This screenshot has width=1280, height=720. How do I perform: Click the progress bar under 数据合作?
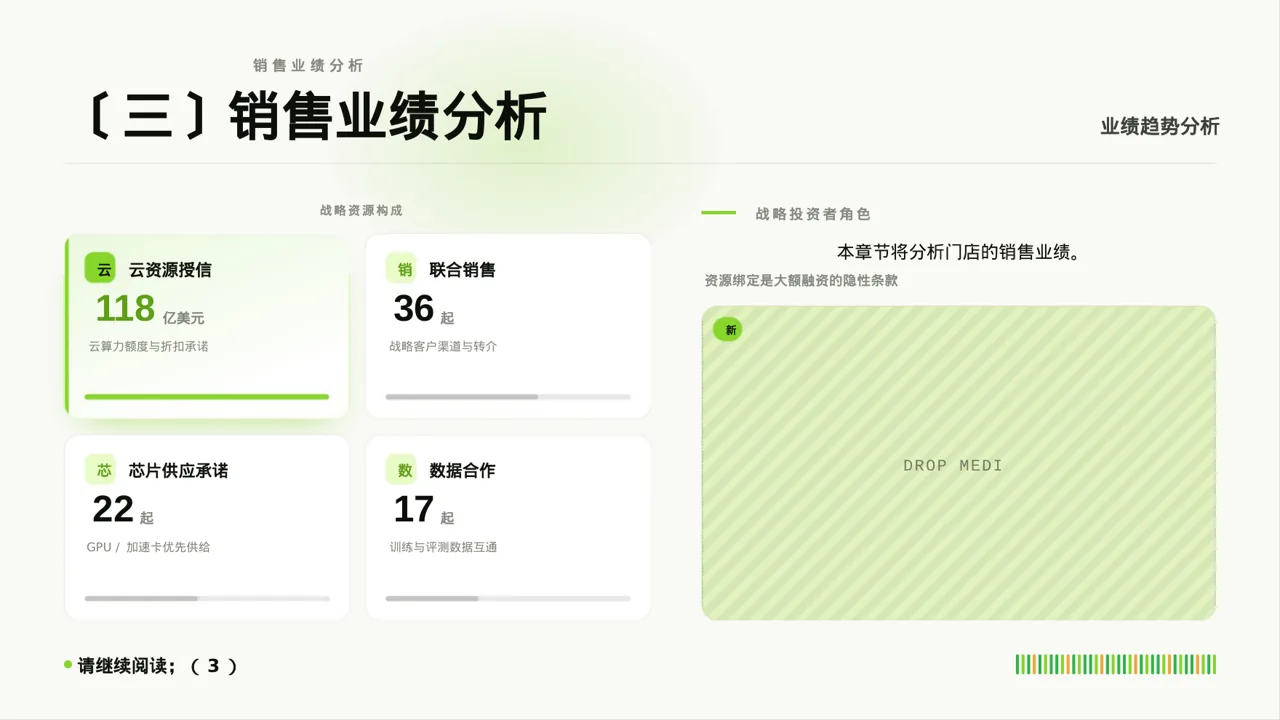click(508, 598)
